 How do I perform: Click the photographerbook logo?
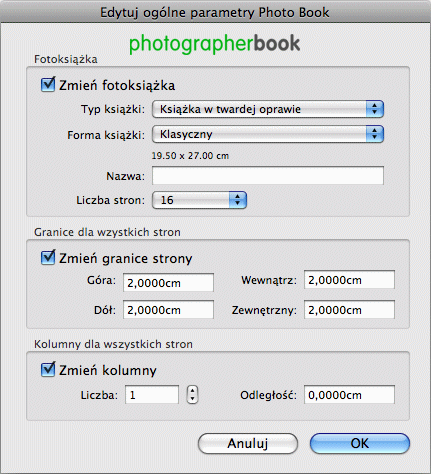pos(214,44)
